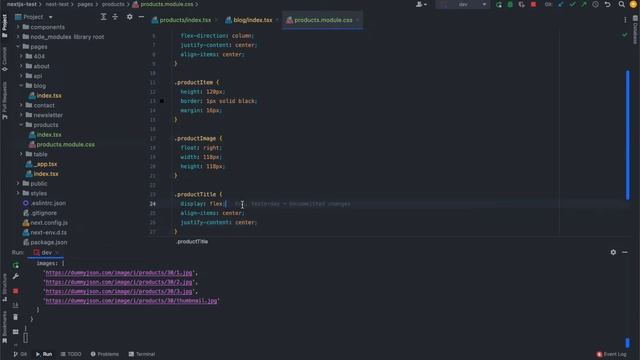Open the products/30/2.jpg link in console

[x=119, y=282]
